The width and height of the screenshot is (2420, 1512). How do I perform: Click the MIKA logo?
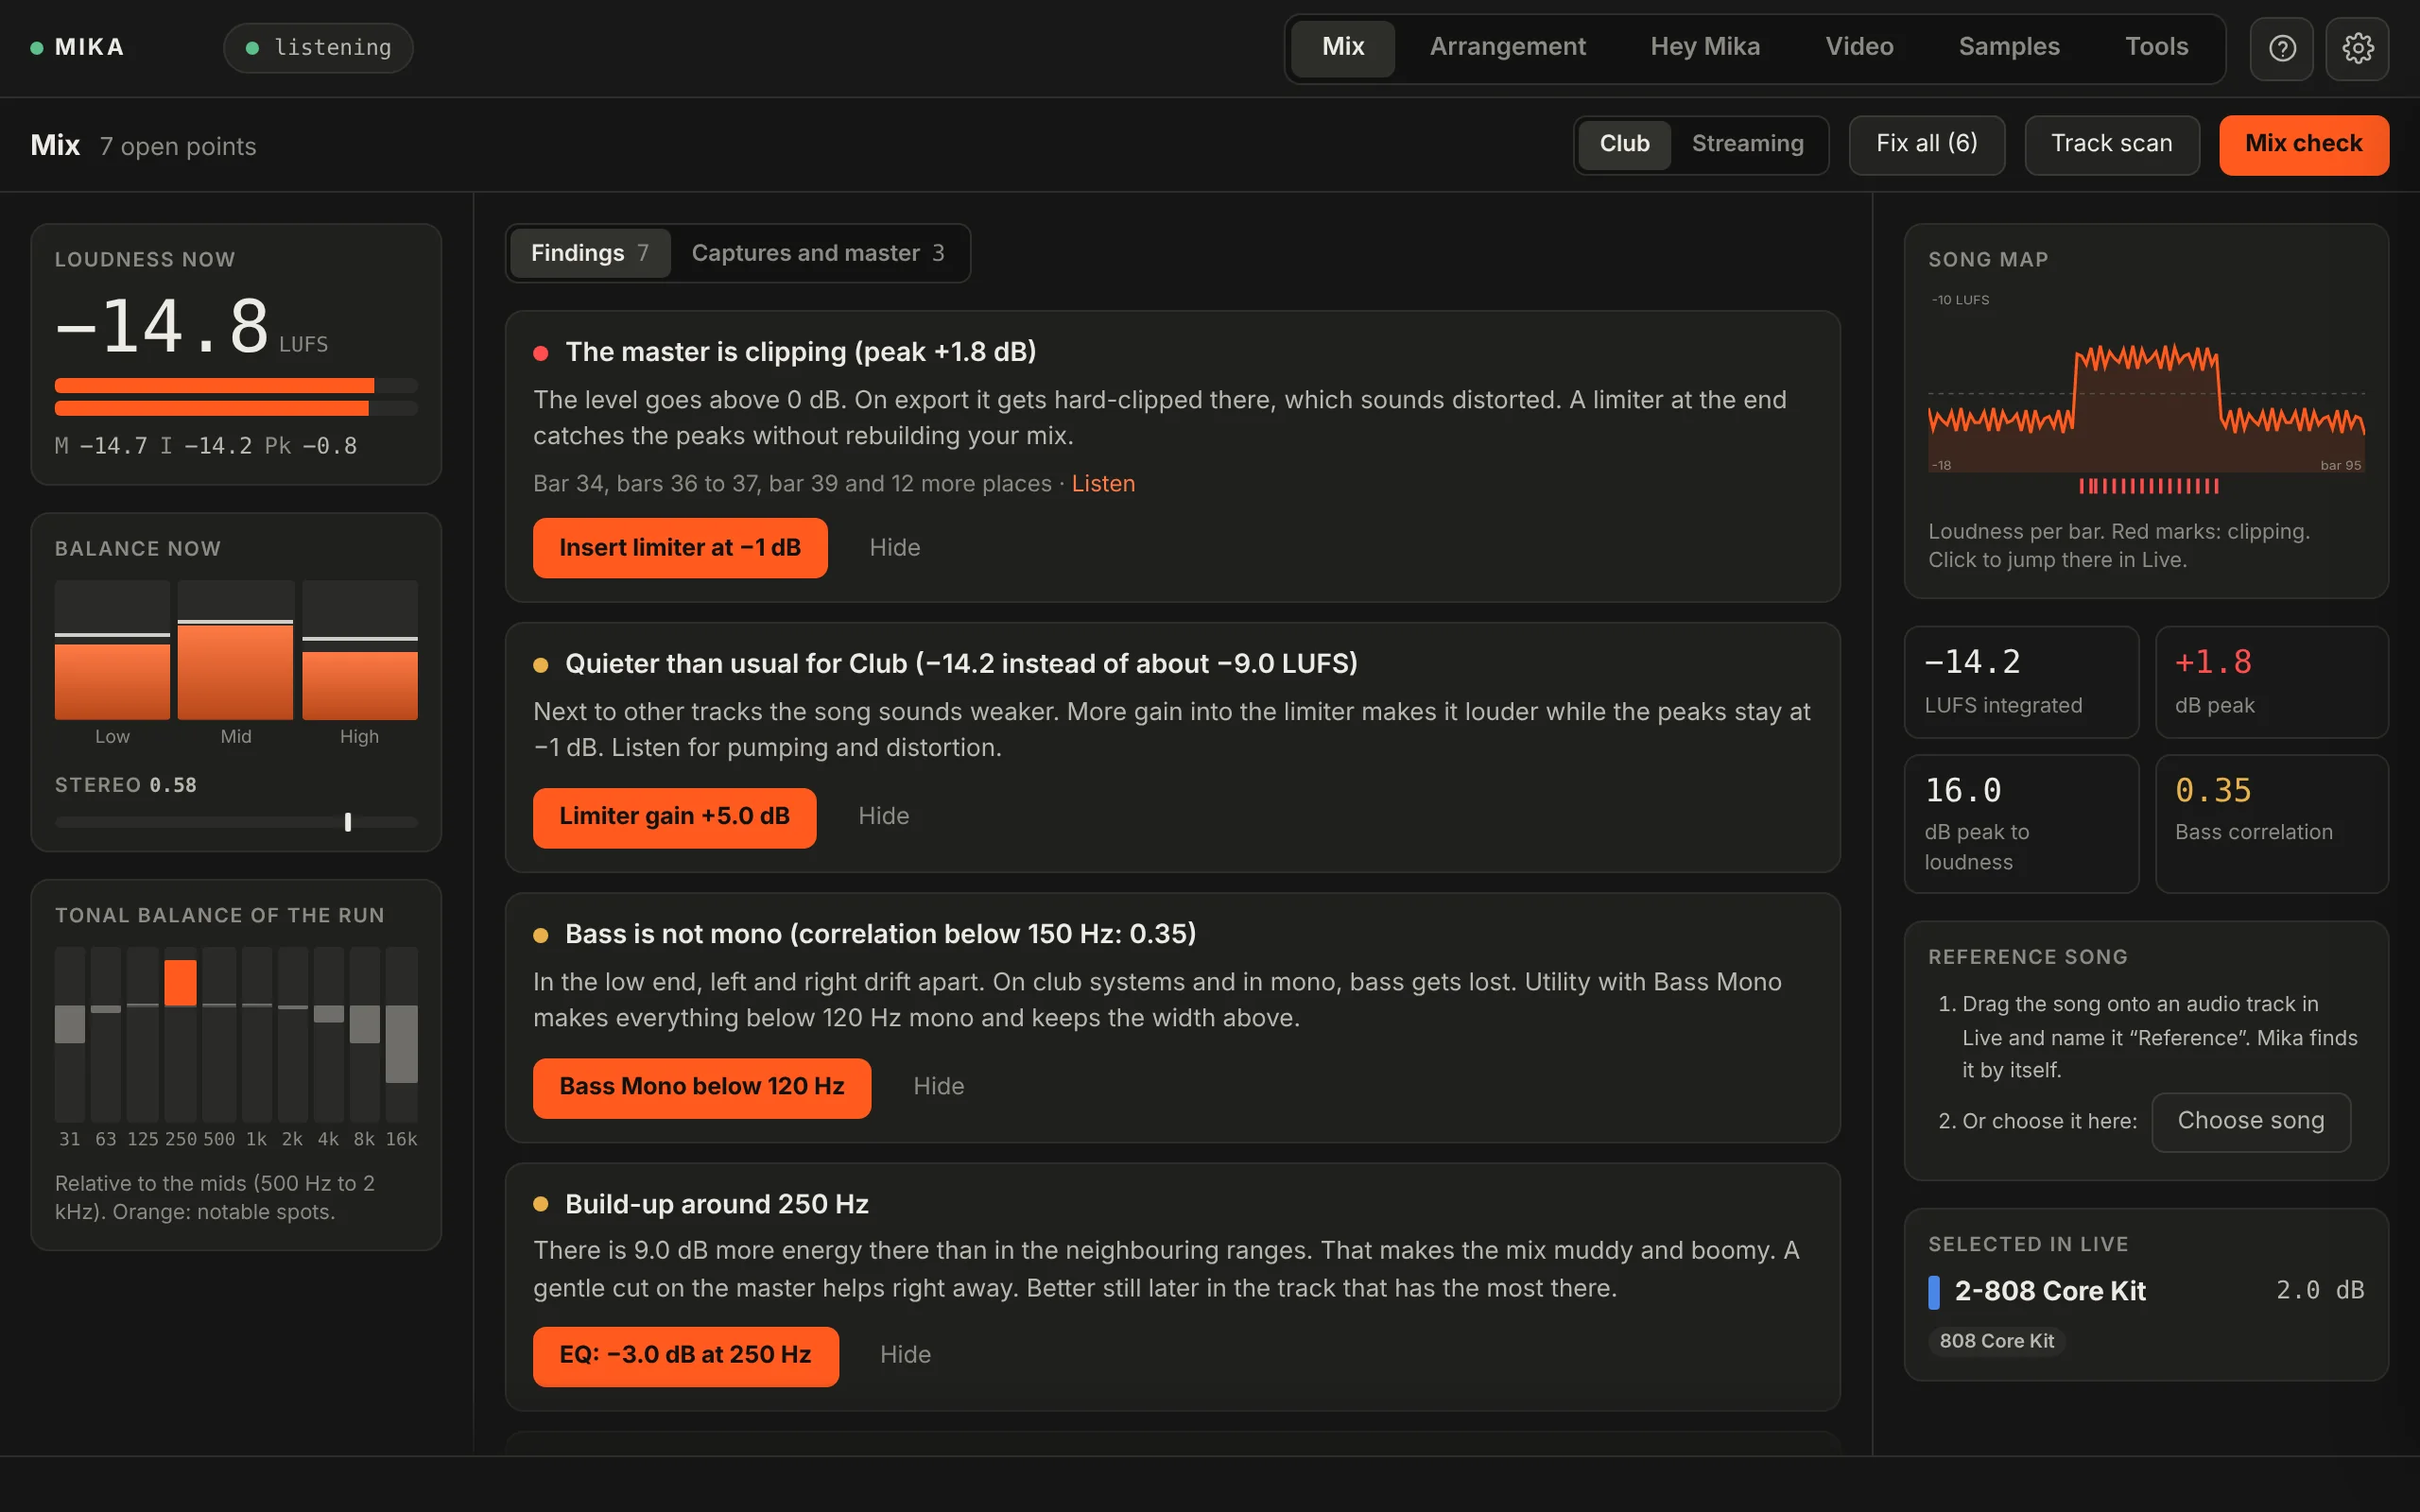[78, 47]
